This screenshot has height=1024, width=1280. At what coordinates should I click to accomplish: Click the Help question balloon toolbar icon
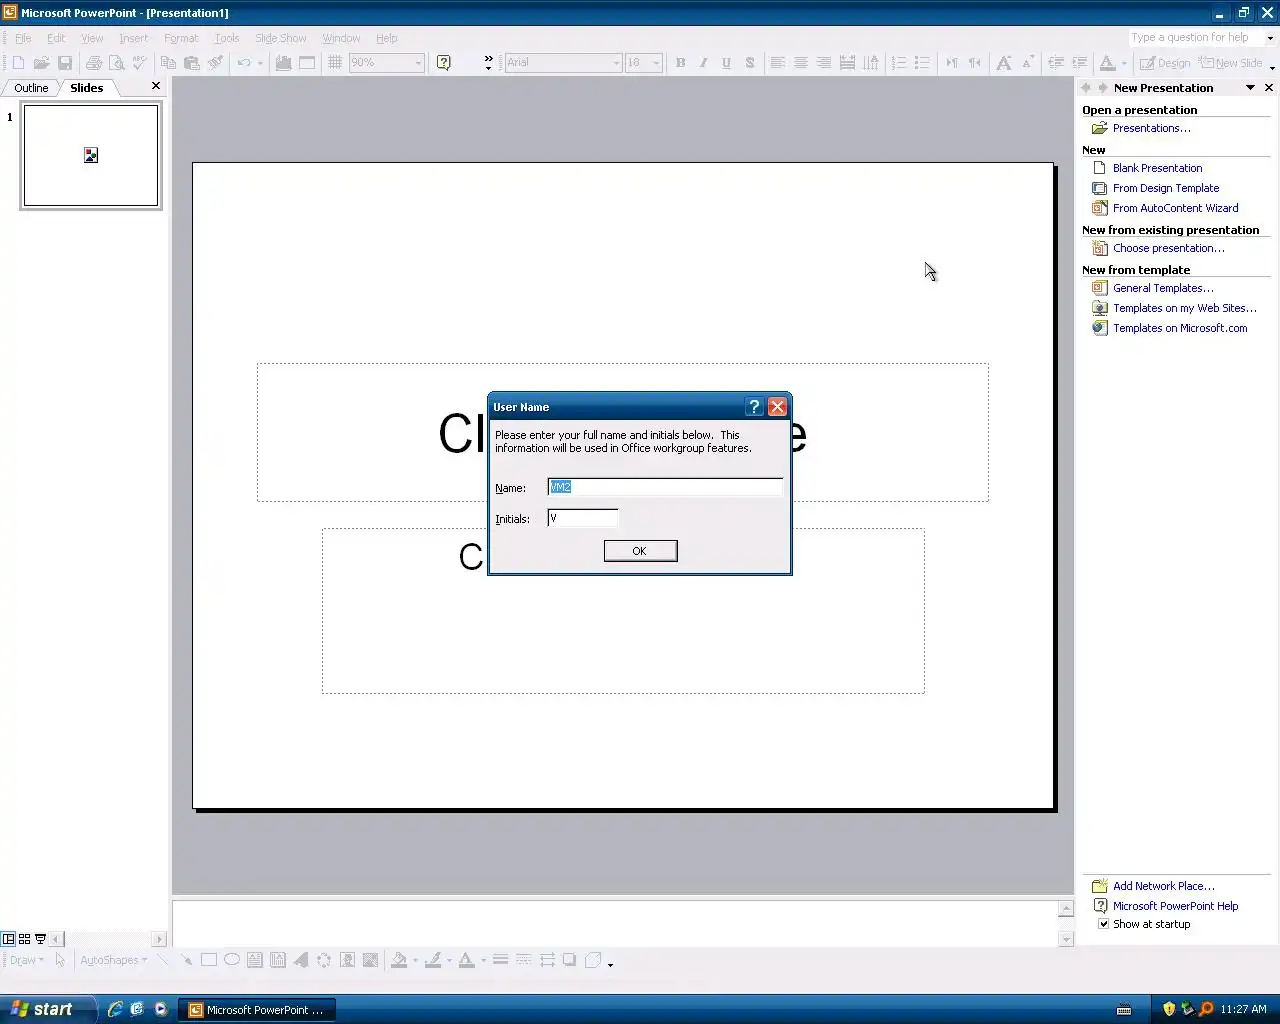point(444,63)
